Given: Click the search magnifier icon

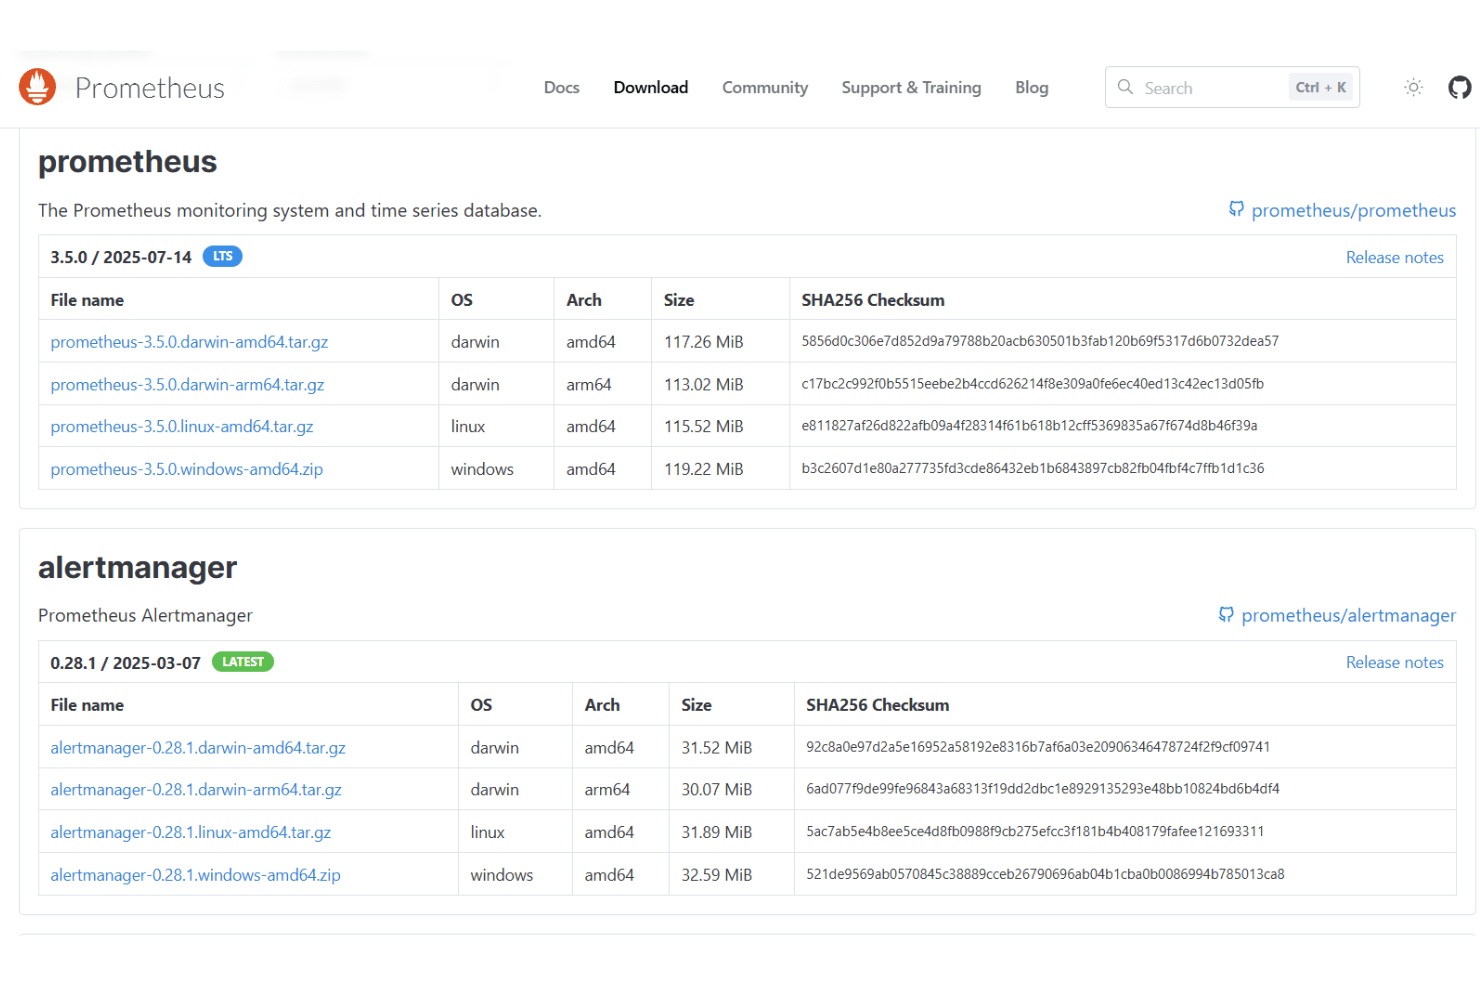Looking at the screenshot, I should [1125, 87].
